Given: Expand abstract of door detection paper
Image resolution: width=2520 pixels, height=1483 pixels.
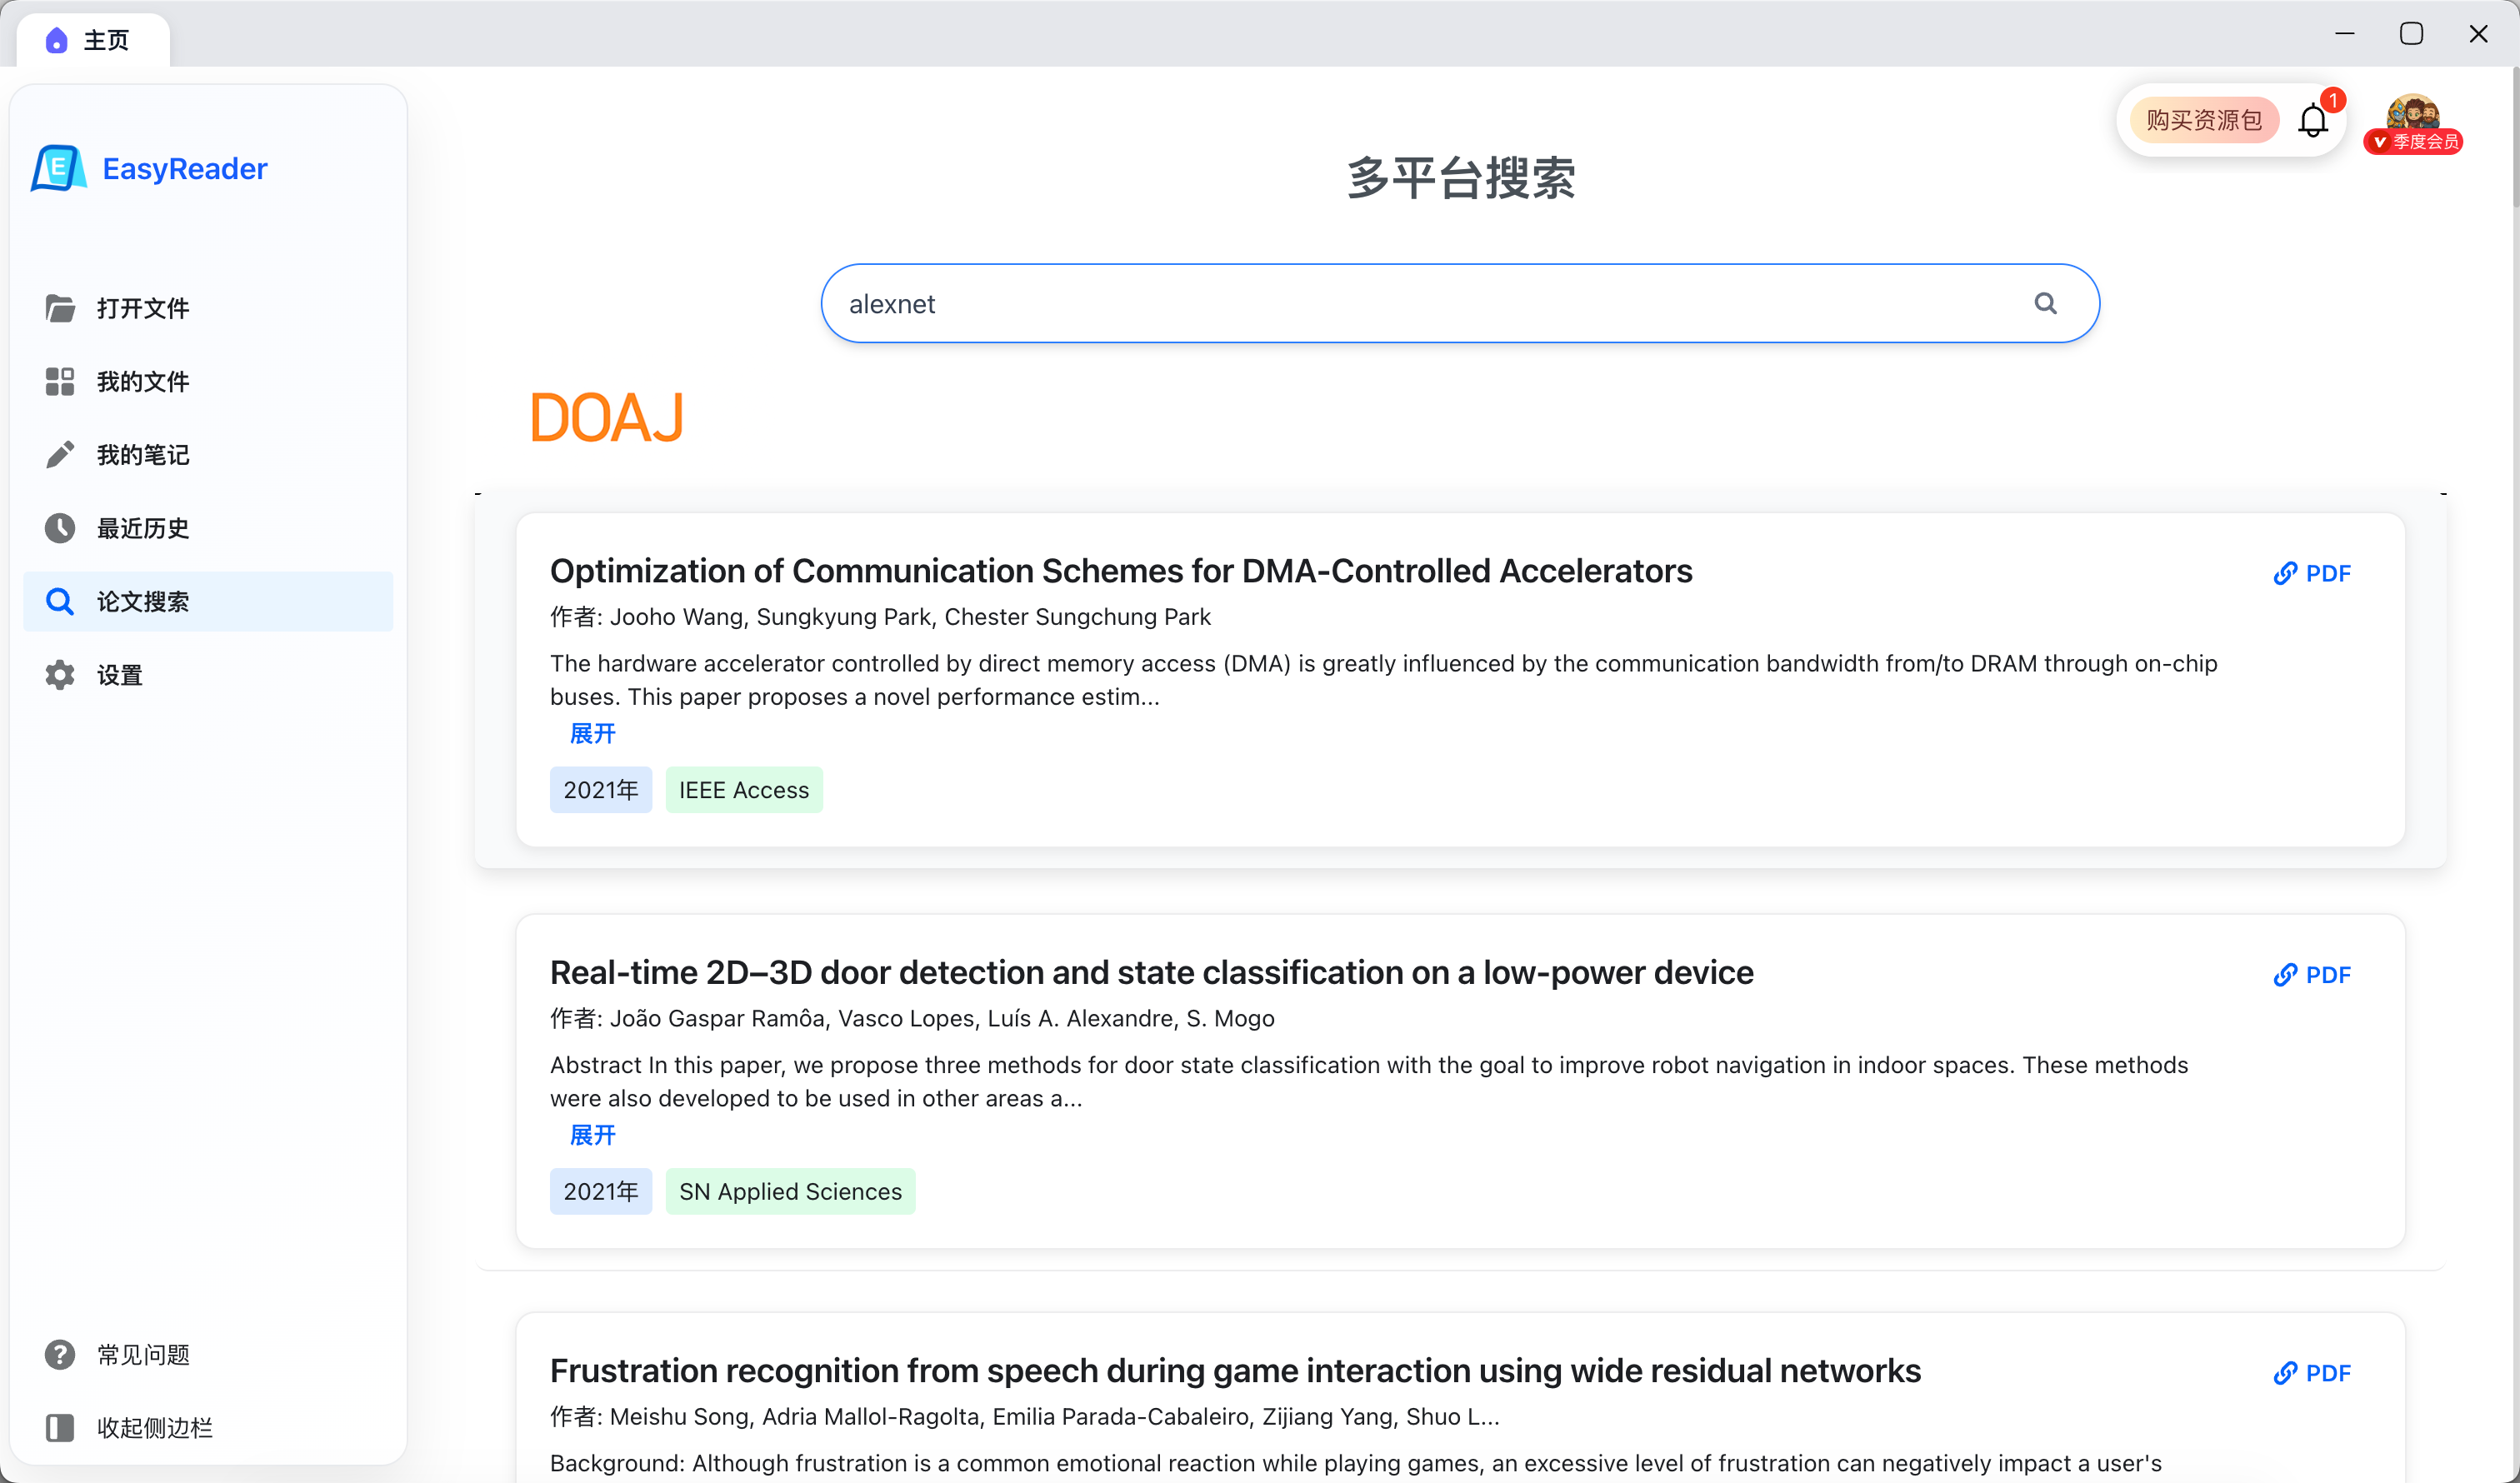Looking at the screenshot, I should click(592, 1134).
